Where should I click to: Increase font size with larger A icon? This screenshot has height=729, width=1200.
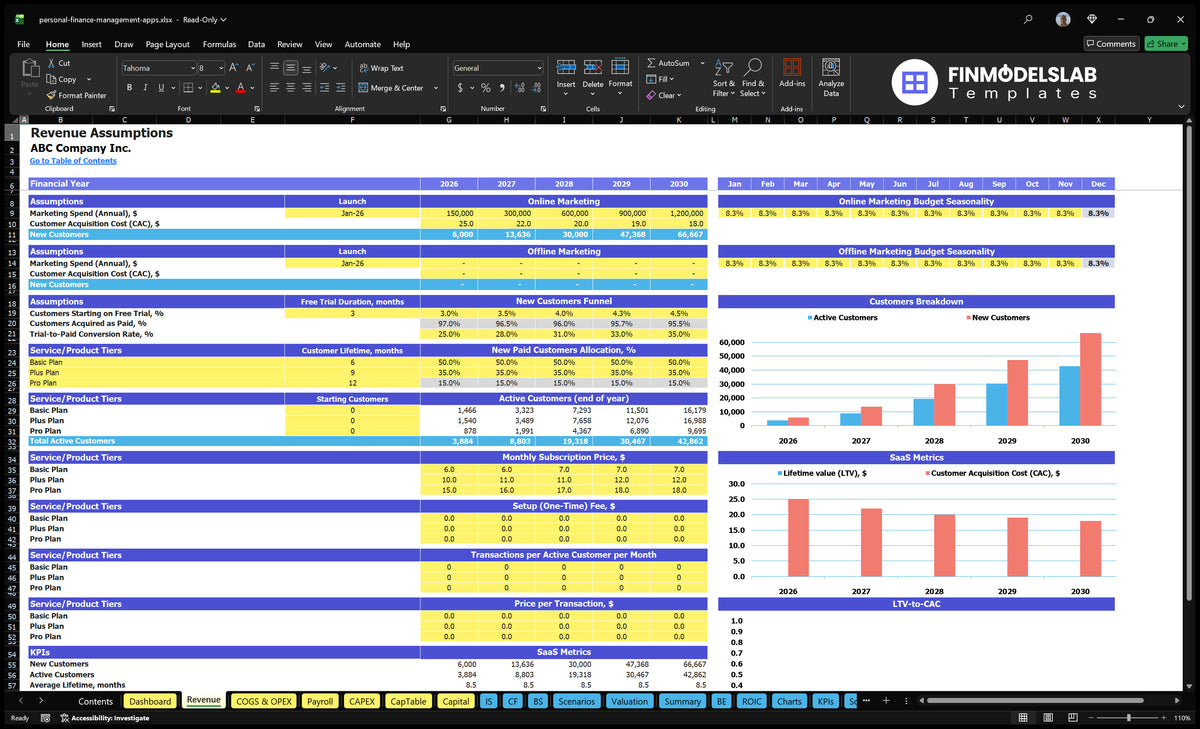(x=234, y=67)
